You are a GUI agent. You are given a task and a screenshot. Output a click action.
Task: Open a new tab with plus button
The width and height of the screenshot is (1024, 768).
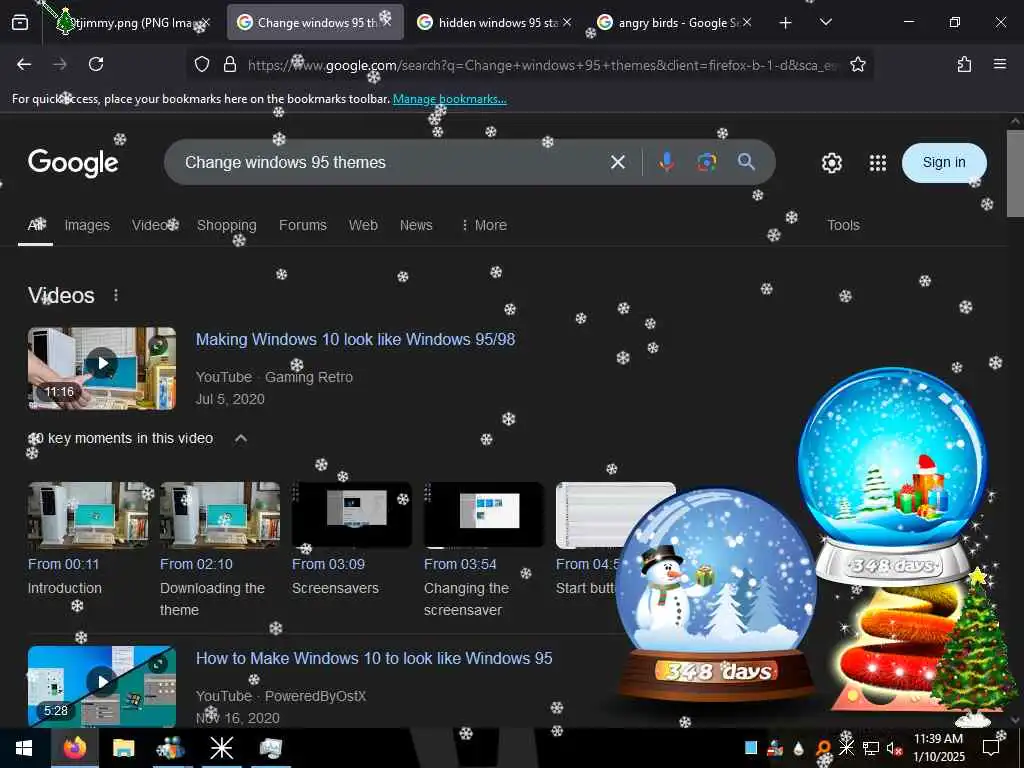pos(786,23)
